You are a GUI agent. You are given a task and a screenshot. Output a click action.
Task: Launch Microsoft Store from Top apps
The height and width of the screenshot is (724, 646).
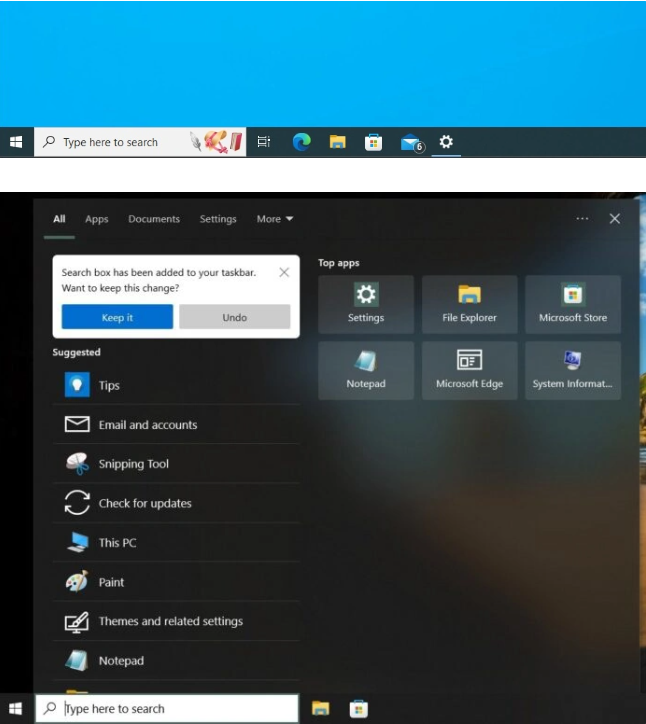pyautogui.click(x=573, y=304)
